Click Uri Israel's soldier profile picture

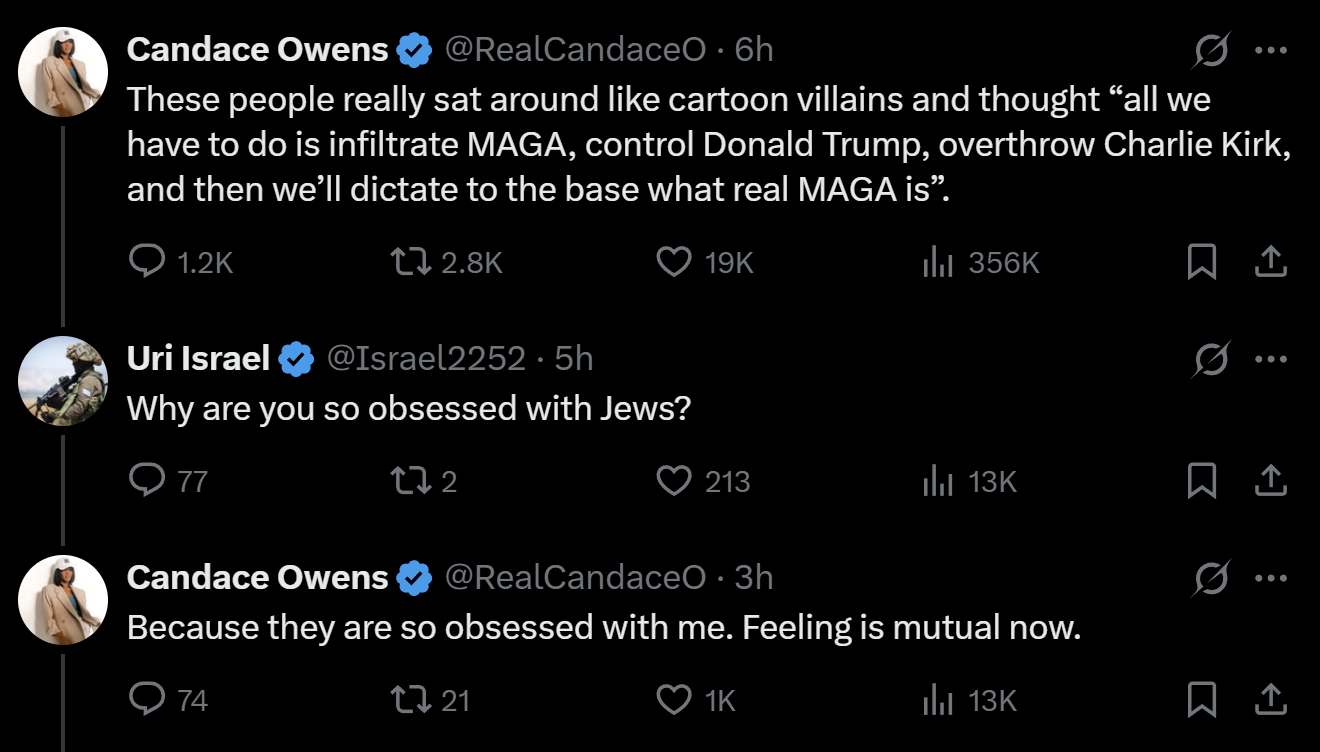(64, 381)
